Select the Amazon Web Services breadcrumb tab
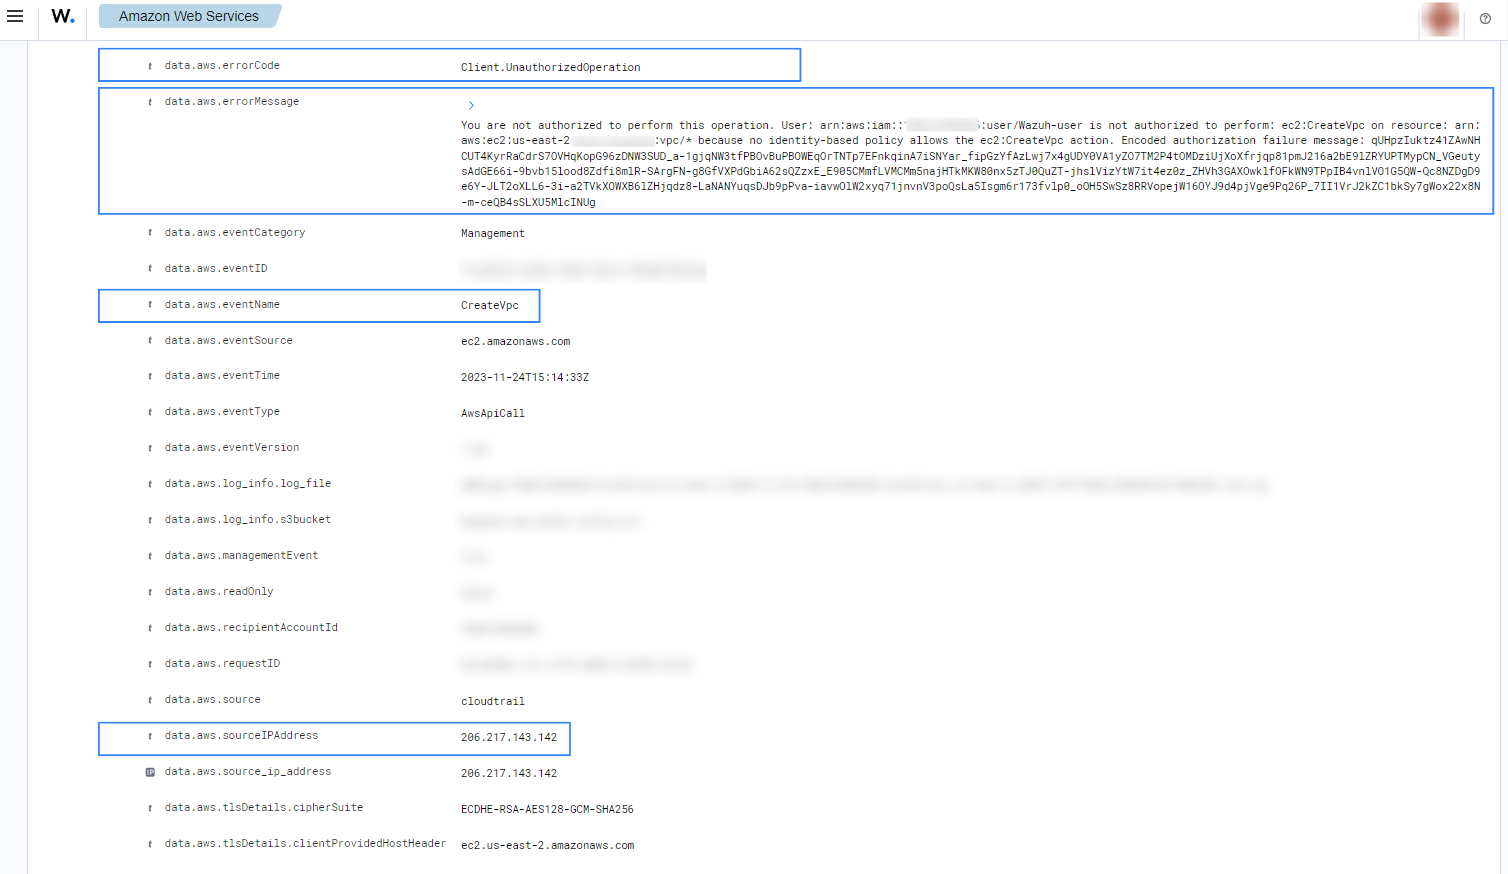This screenshot has width=1508, height=874. coord(188,17)
